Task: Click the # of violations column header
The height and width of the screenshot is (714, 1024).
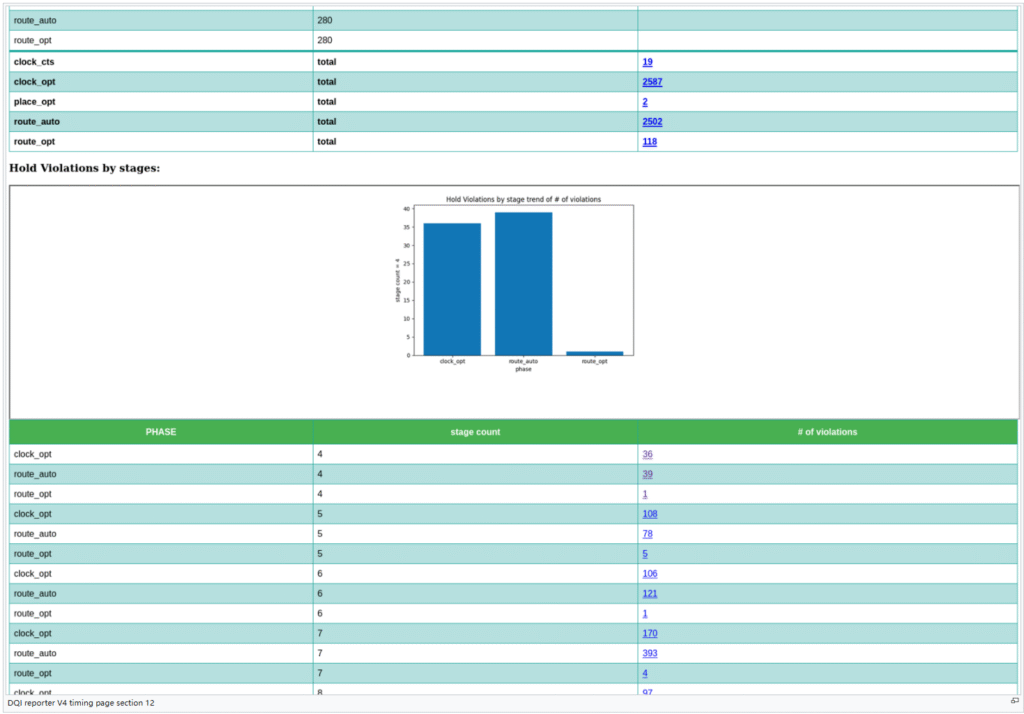Action: (x=827, y=432)
